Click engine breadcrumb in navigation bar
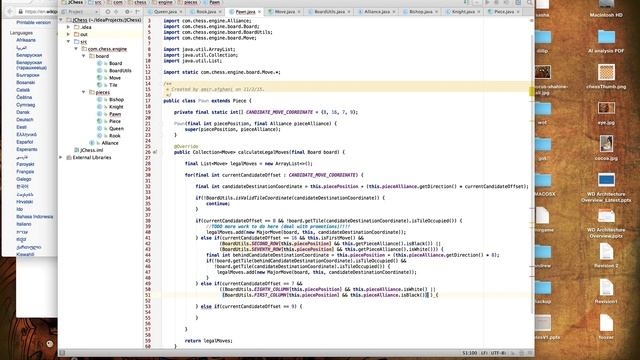Image resolution: width=640 pixels, height=360 pixels. coord(165,2)
